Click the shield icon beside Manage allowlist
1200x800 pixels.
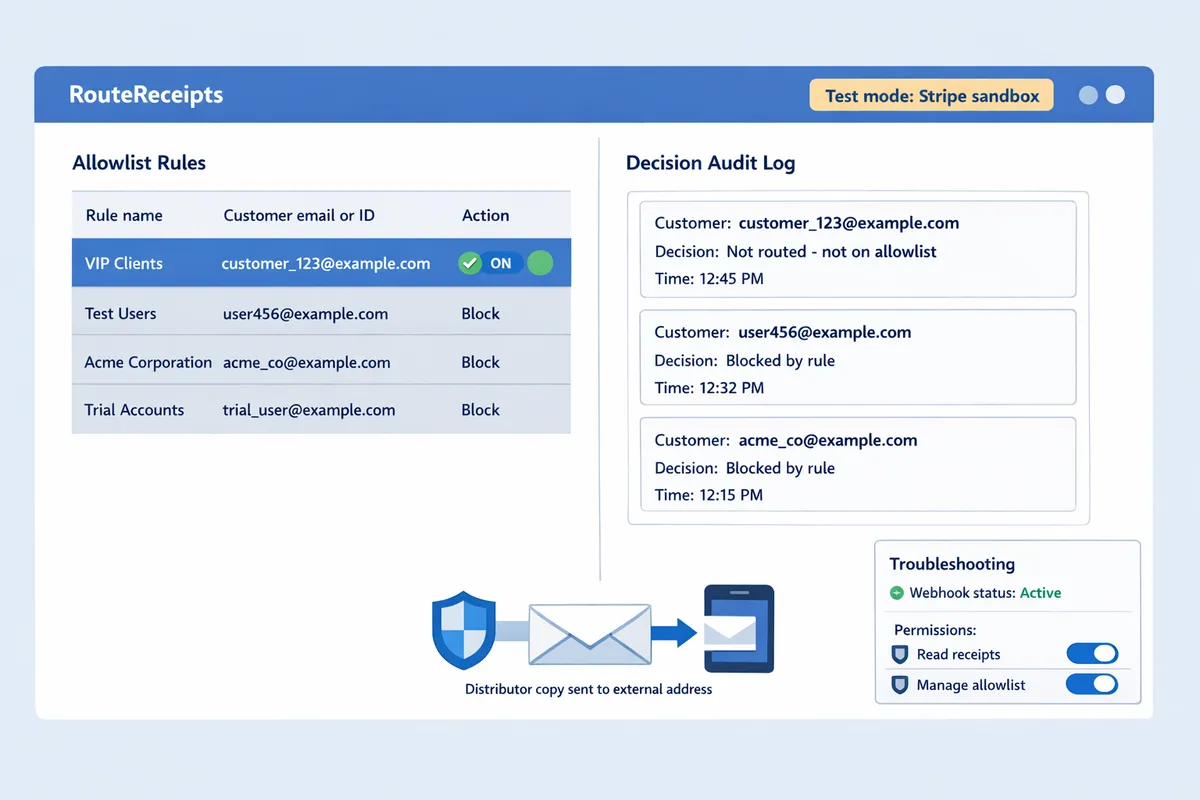[898, 685]
